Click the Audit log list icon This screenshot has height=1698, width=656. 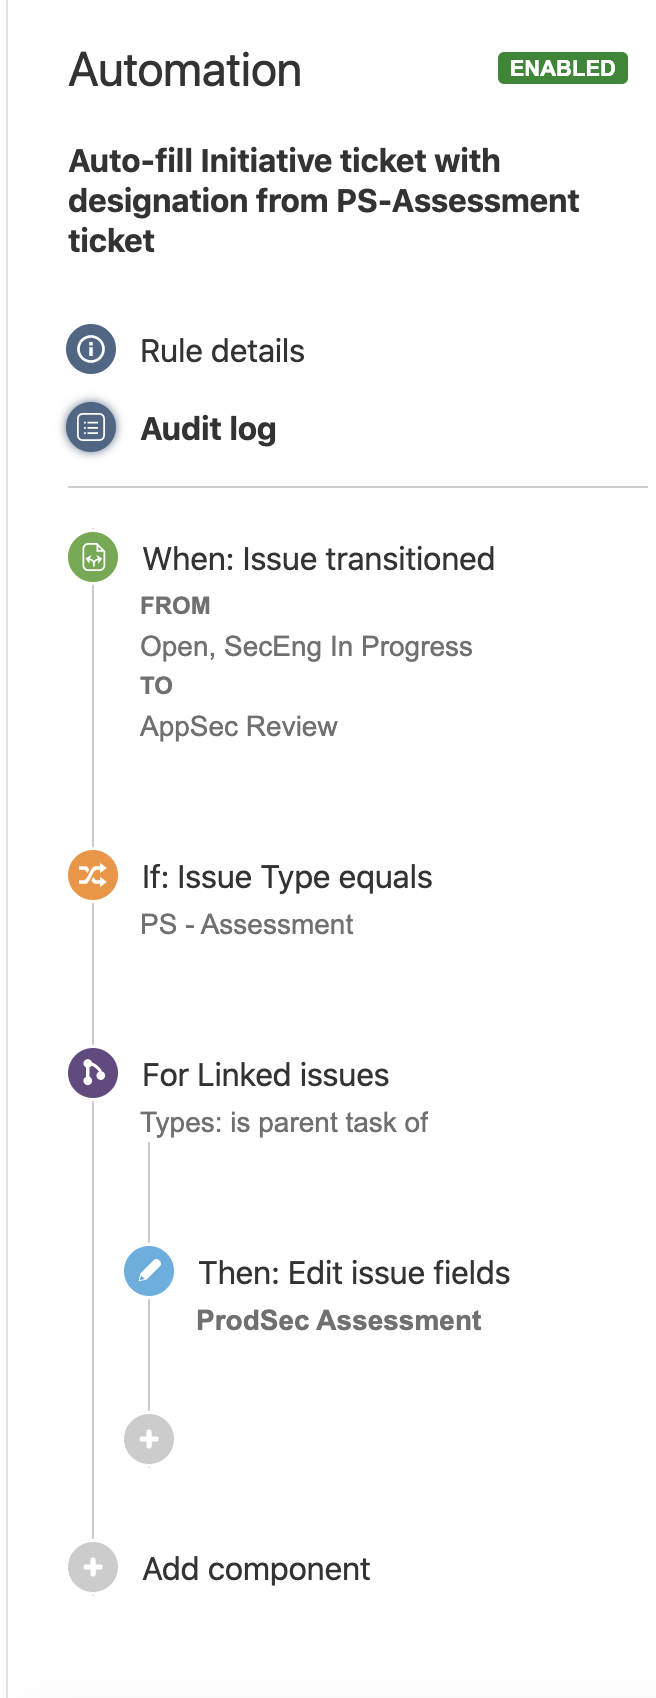[91, 428]
